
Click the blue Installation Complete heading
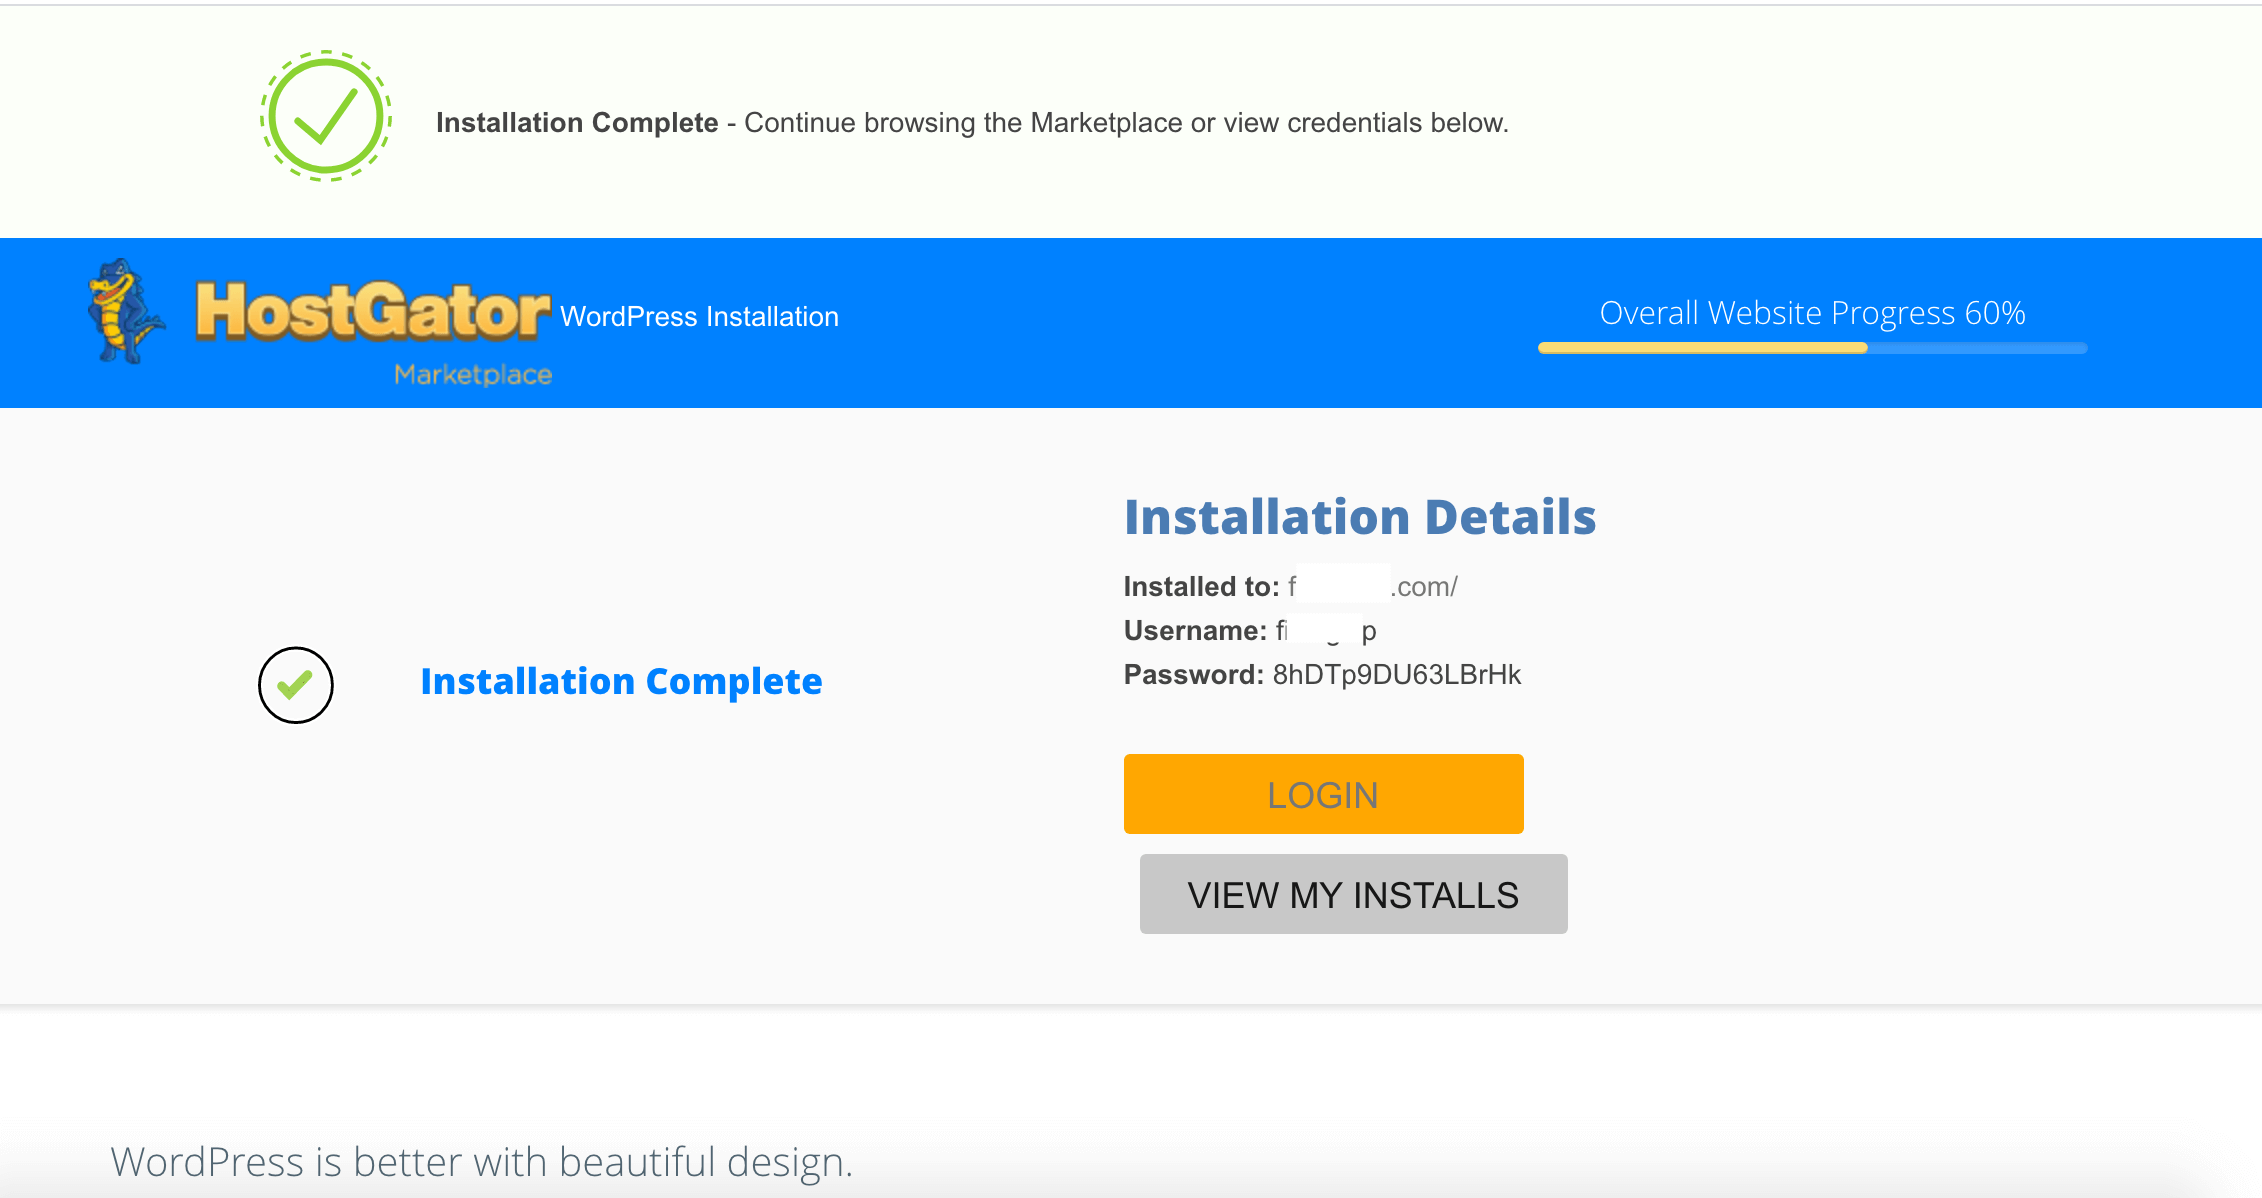pos(622,681)
